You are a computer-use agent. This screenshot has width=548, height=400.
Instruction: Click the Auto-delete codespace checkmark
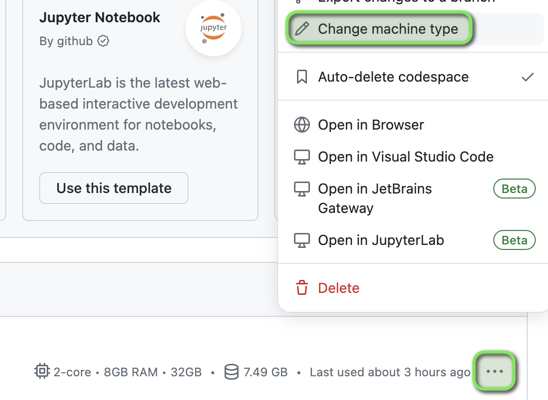[527, 77]
